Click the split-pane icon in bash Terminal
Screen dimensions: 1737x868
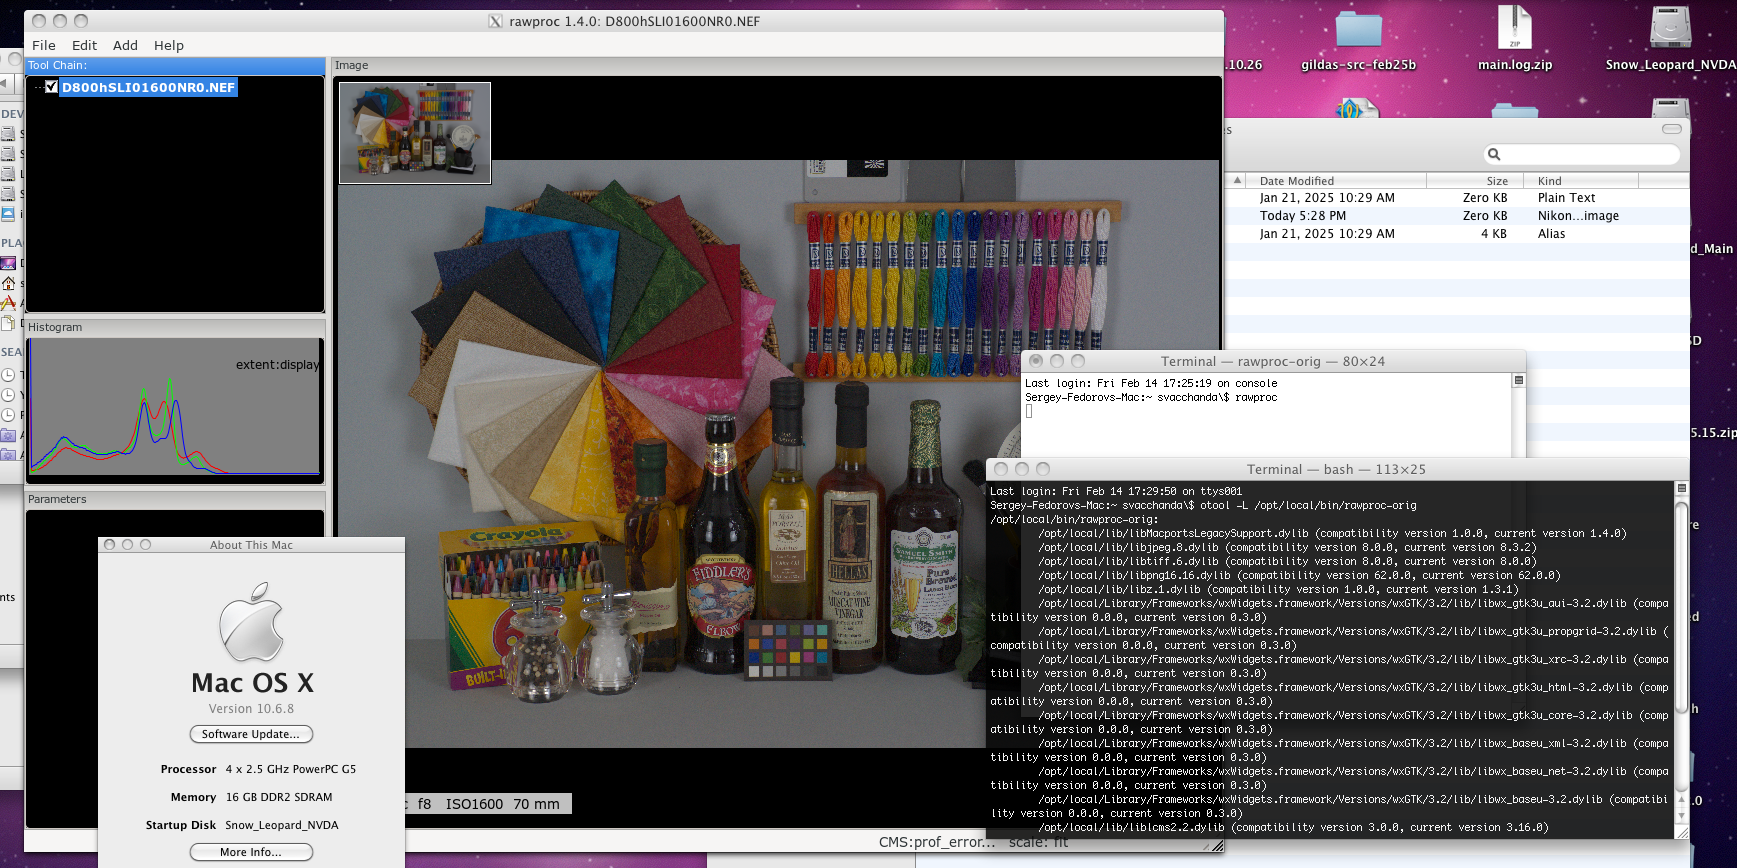pos(1681,488)
